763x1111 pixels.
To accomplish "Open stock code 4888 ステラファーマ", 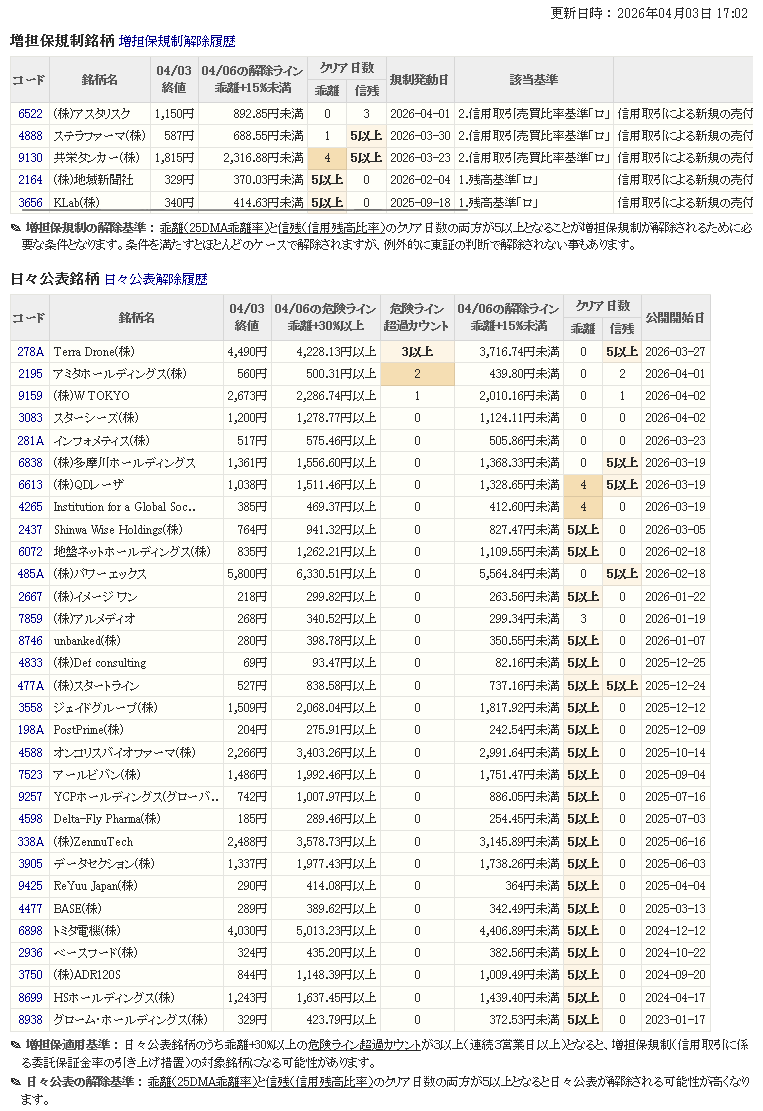I will [x=30, y=136].
